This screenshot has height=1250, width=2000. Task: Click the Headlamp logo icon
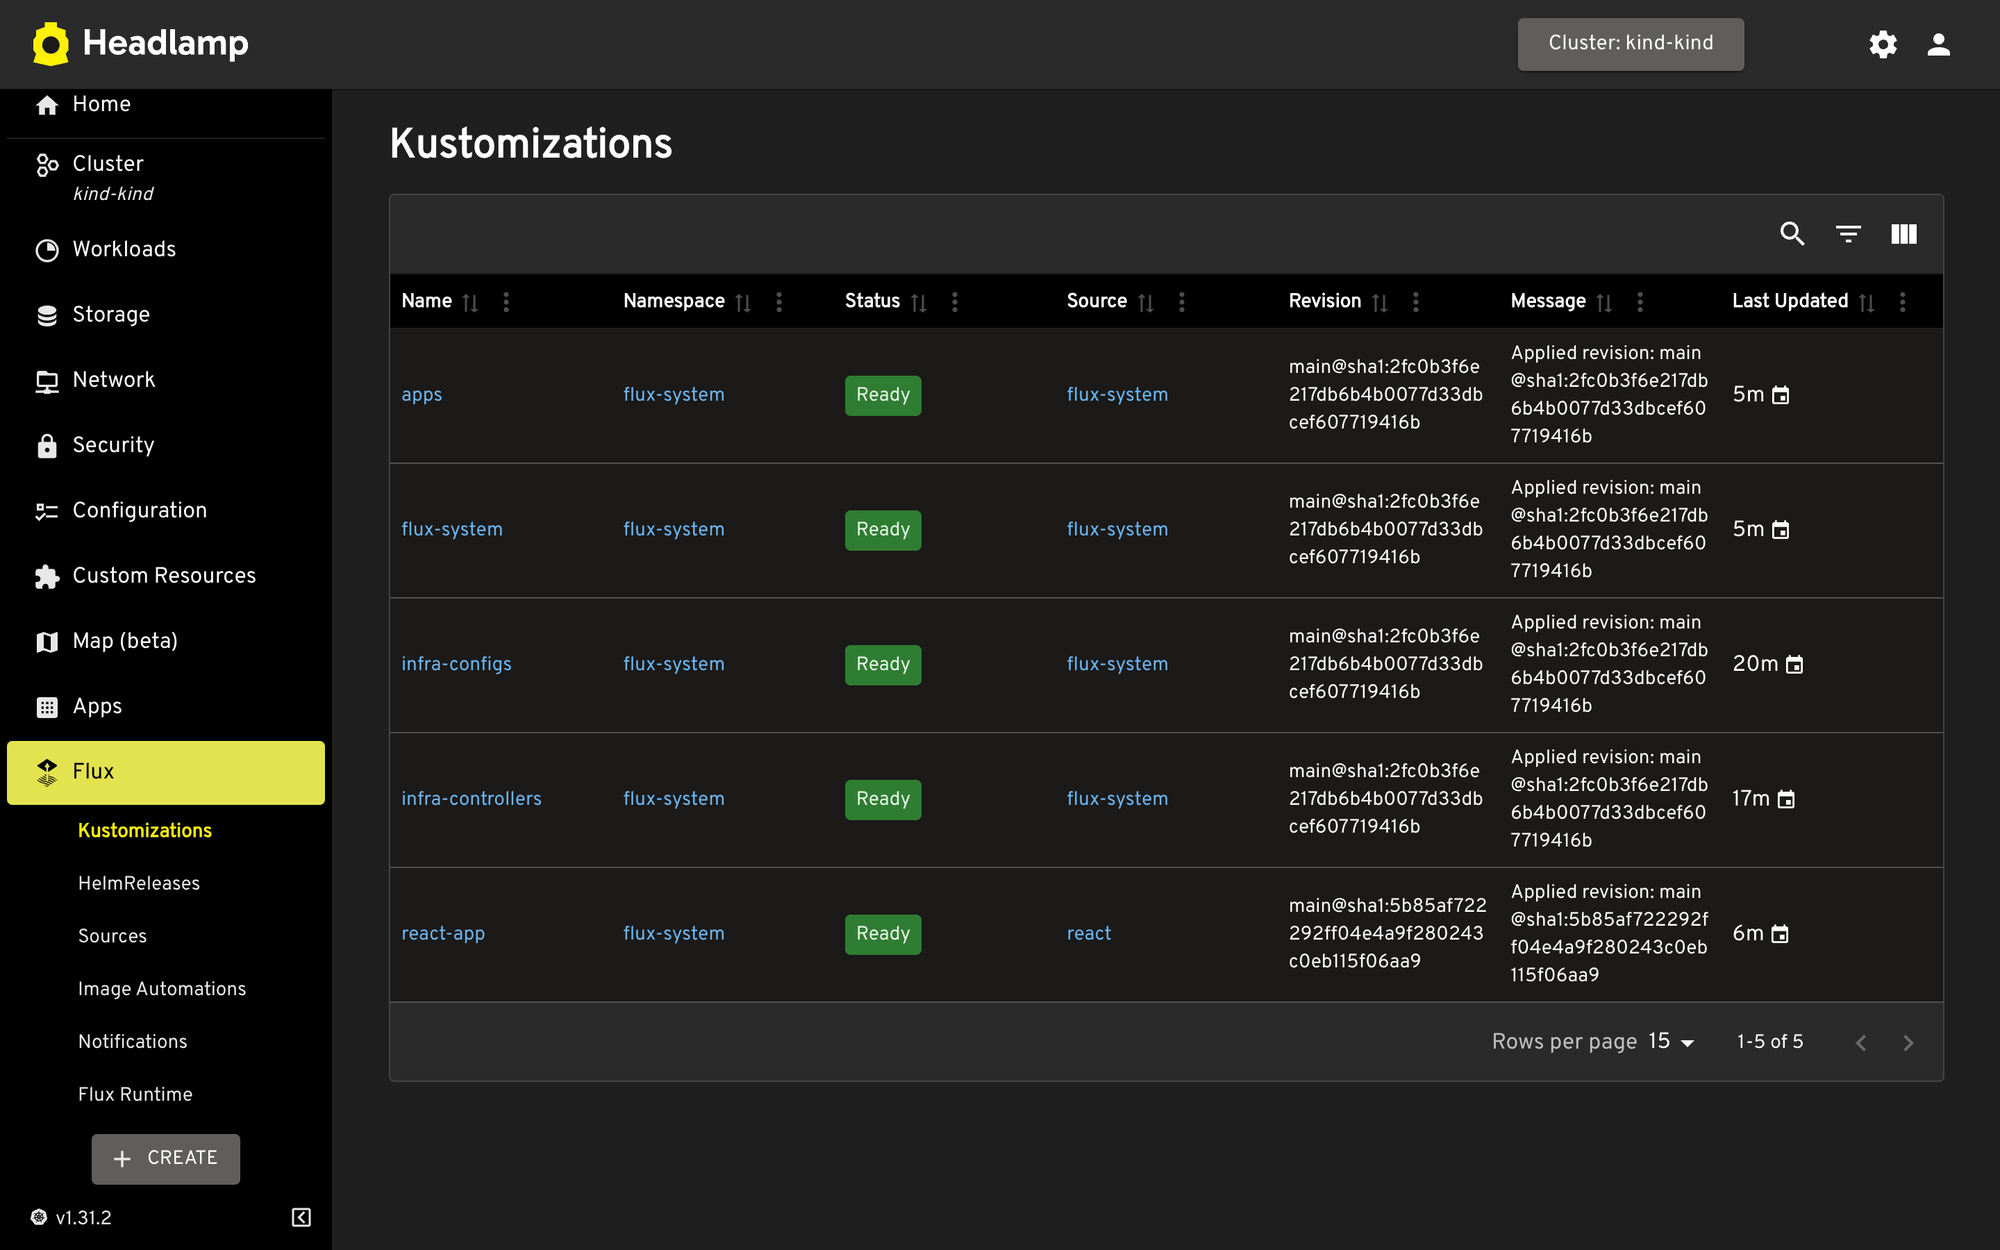click(50, 44)
